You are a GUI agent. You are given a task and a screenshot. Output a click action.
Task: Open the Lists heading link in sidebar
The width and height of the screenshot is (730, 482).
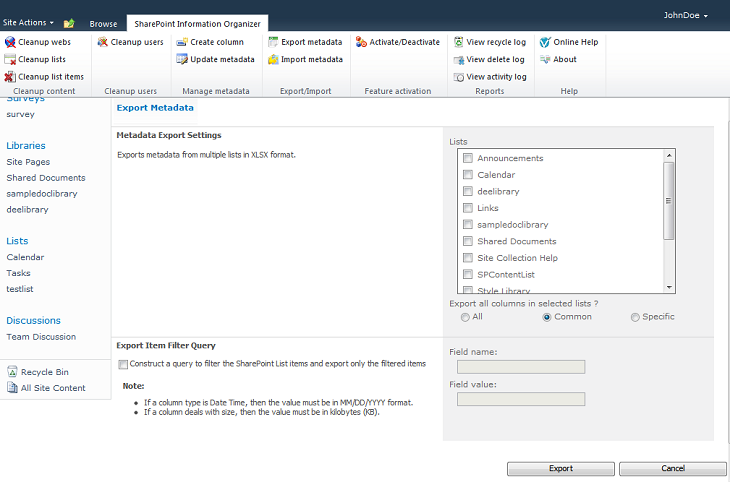click(17, 241)
